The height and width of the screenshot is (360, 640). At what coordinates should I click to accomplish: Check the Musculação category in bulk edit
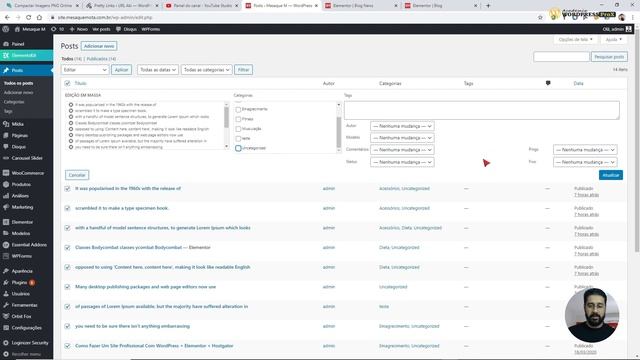tap(238, 129)
